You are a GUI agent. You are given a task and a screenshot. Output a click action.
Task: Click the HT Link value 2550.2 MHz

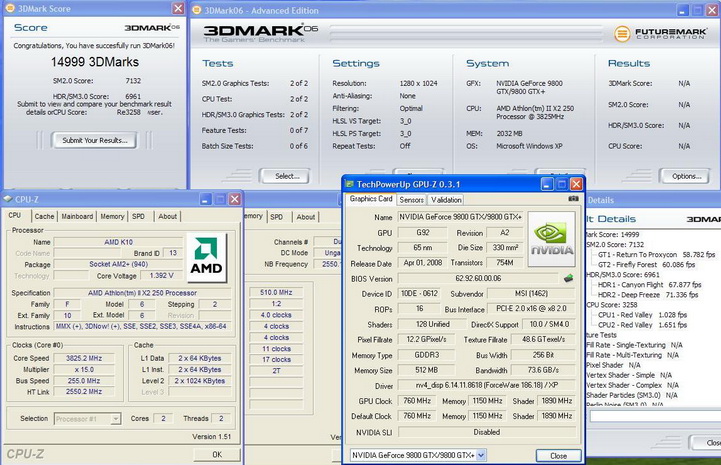coord(84,391)
